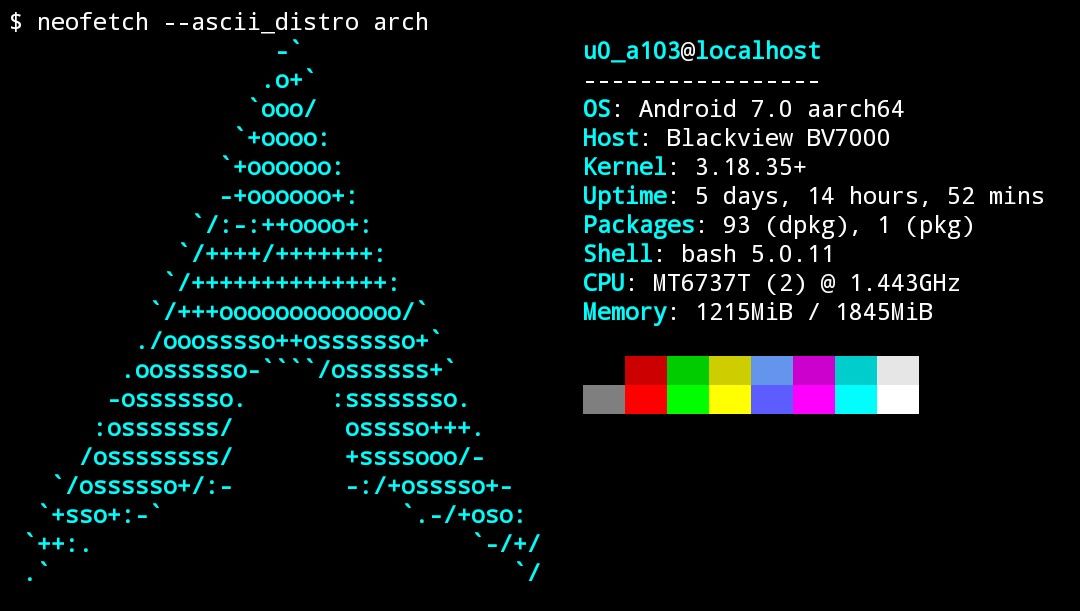The width and height of the screenshot is (1080, 611).
Task: Click the bright red bottom-row color block
Action: pyautogui.click(x=645, y=400)
